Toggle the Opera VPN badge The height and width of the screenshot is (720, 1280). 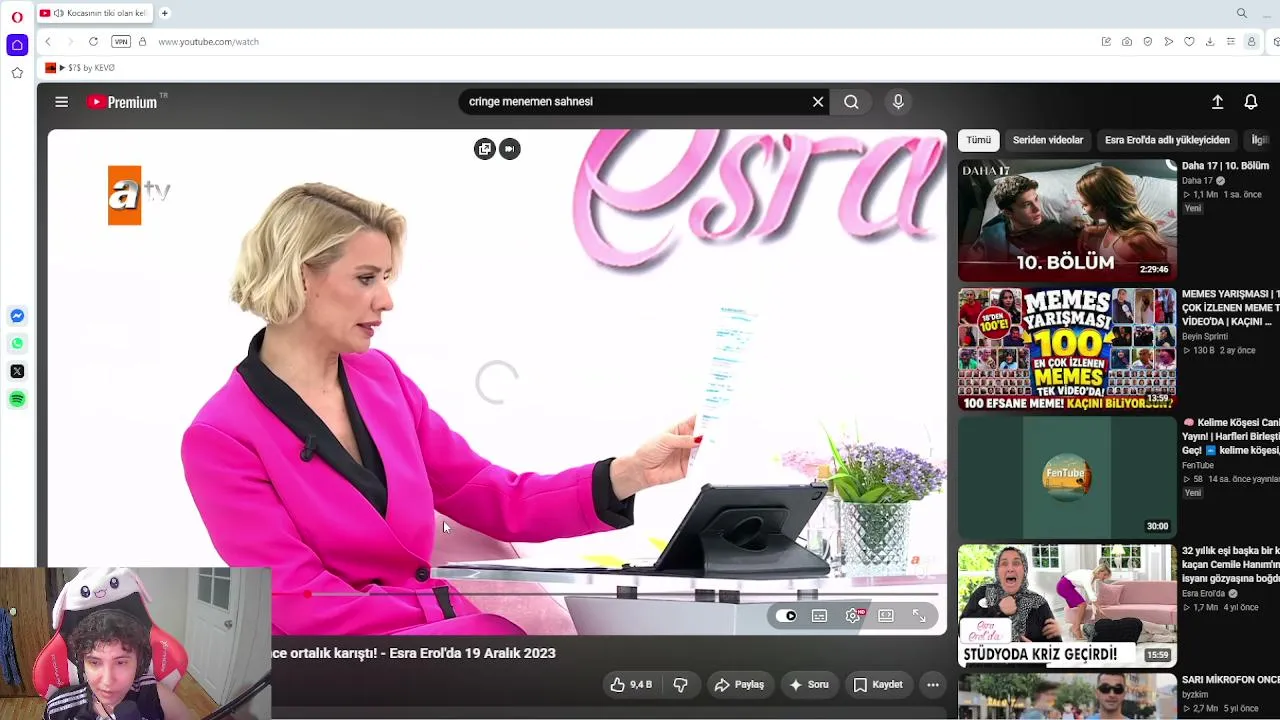(x=121, y=42)
